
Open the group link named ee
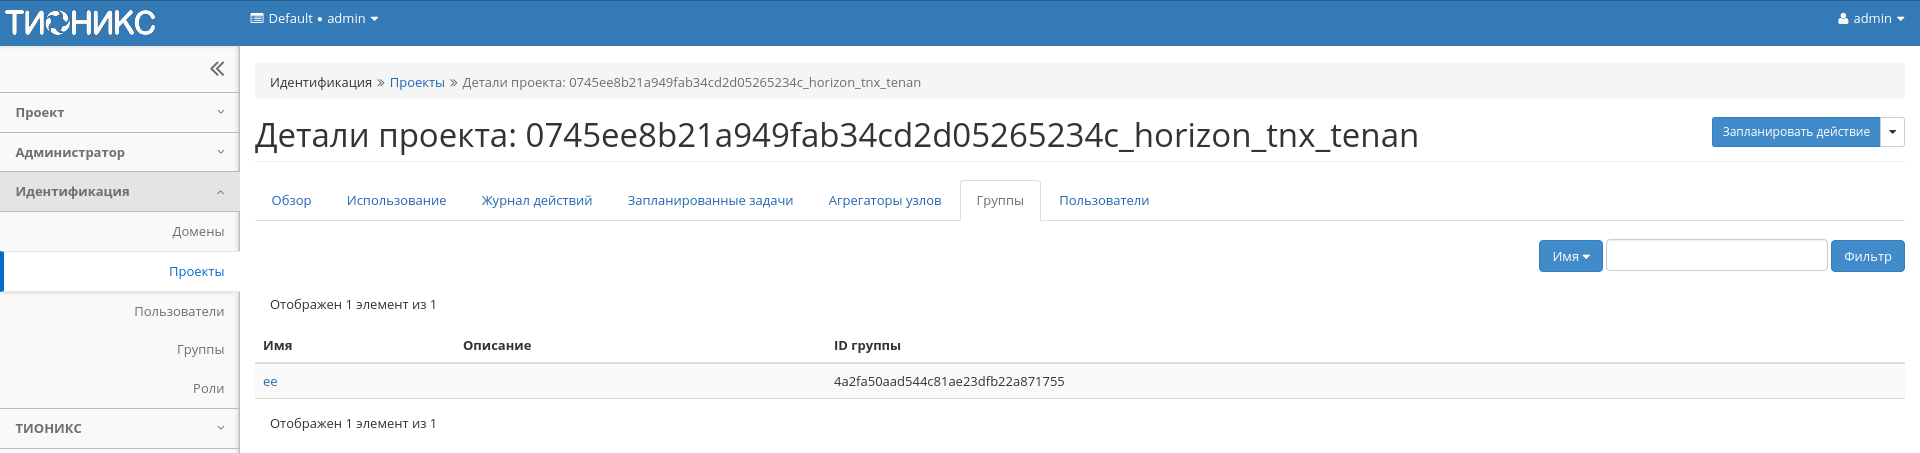click(270, 382)
